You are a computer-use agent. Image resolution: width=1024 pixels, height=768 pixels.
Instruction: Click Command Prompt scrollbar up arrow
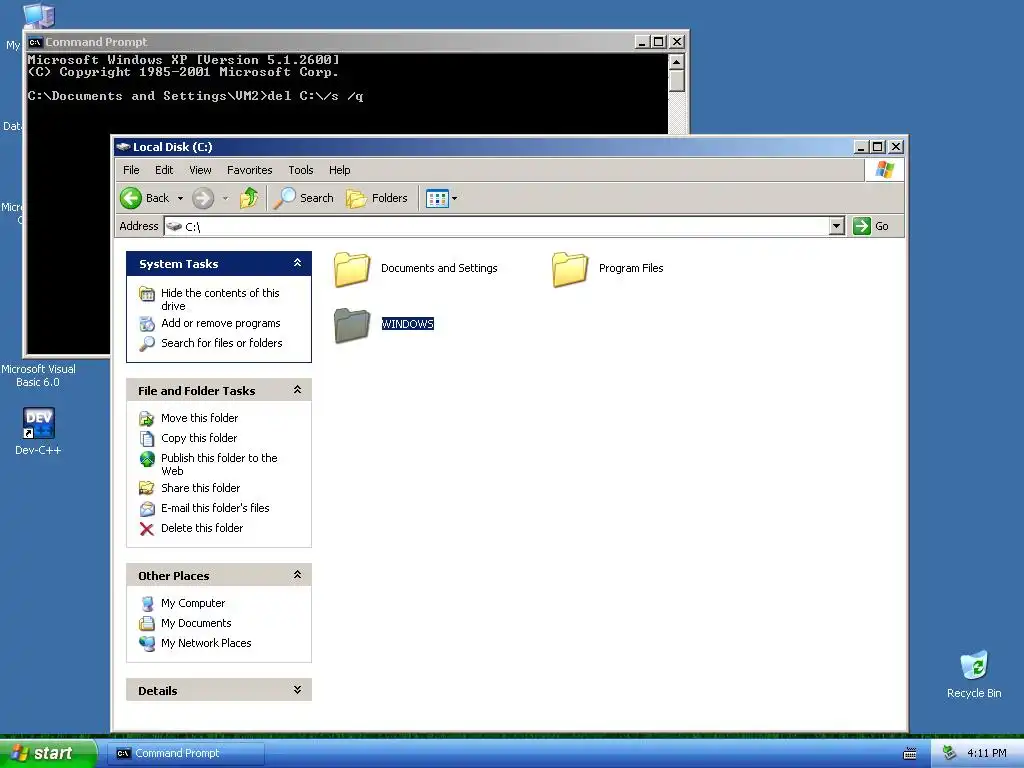click(x=677, y=62)
